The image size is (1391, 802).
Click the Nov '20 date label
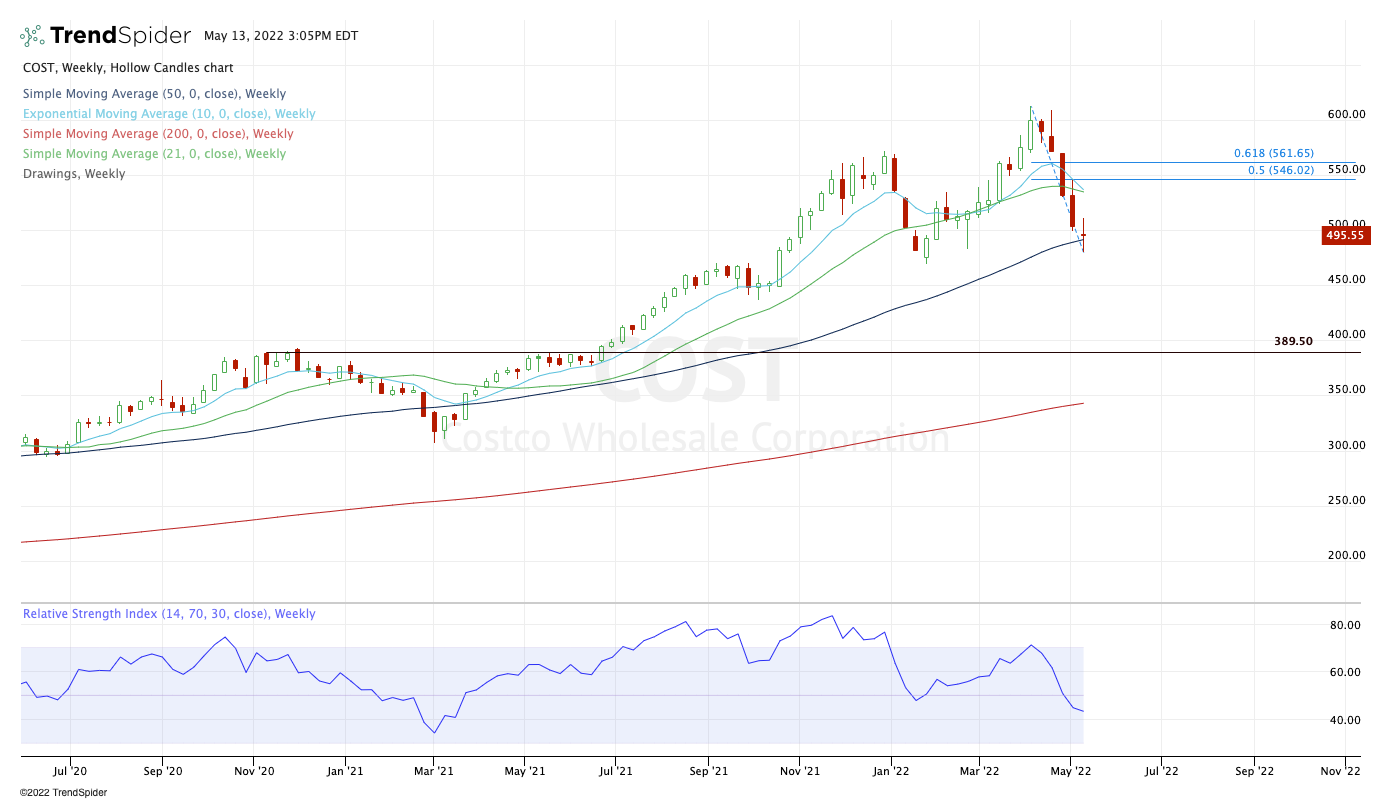click(254, 772)
